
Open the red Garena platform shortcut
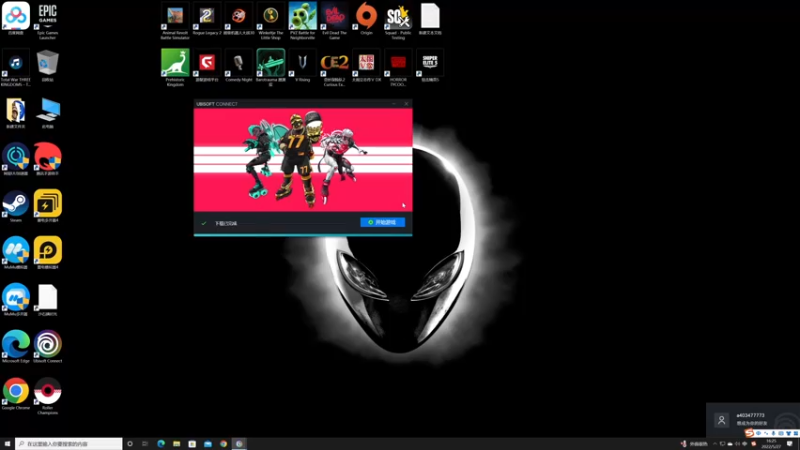(x=207, y=65)
